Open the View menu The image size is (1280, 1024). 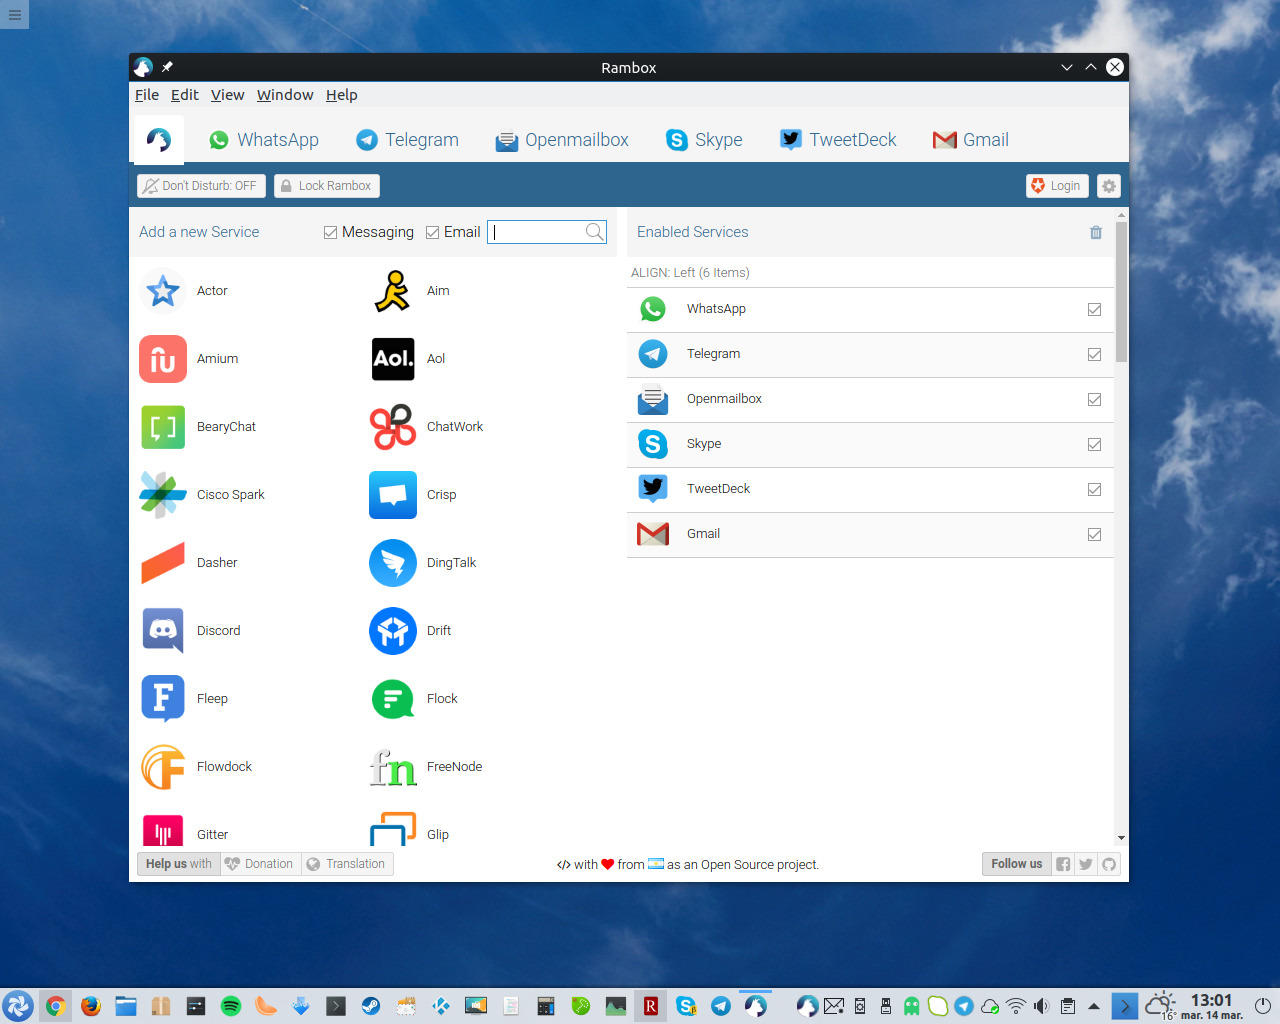pyautogui.click(x=227, y=95)
